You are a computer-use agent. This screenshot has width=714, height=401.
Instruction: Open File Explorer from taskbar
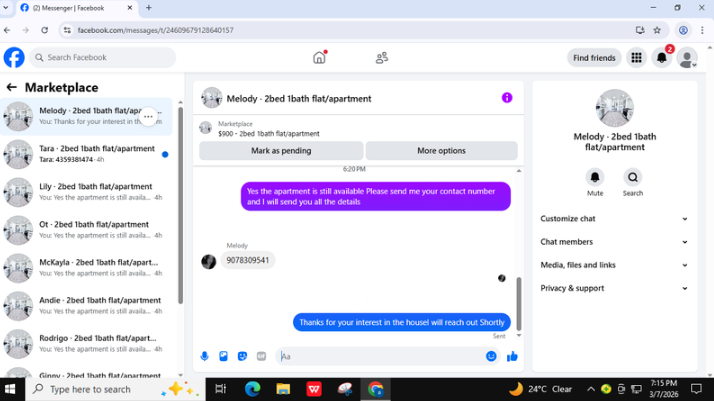(283, 389)
